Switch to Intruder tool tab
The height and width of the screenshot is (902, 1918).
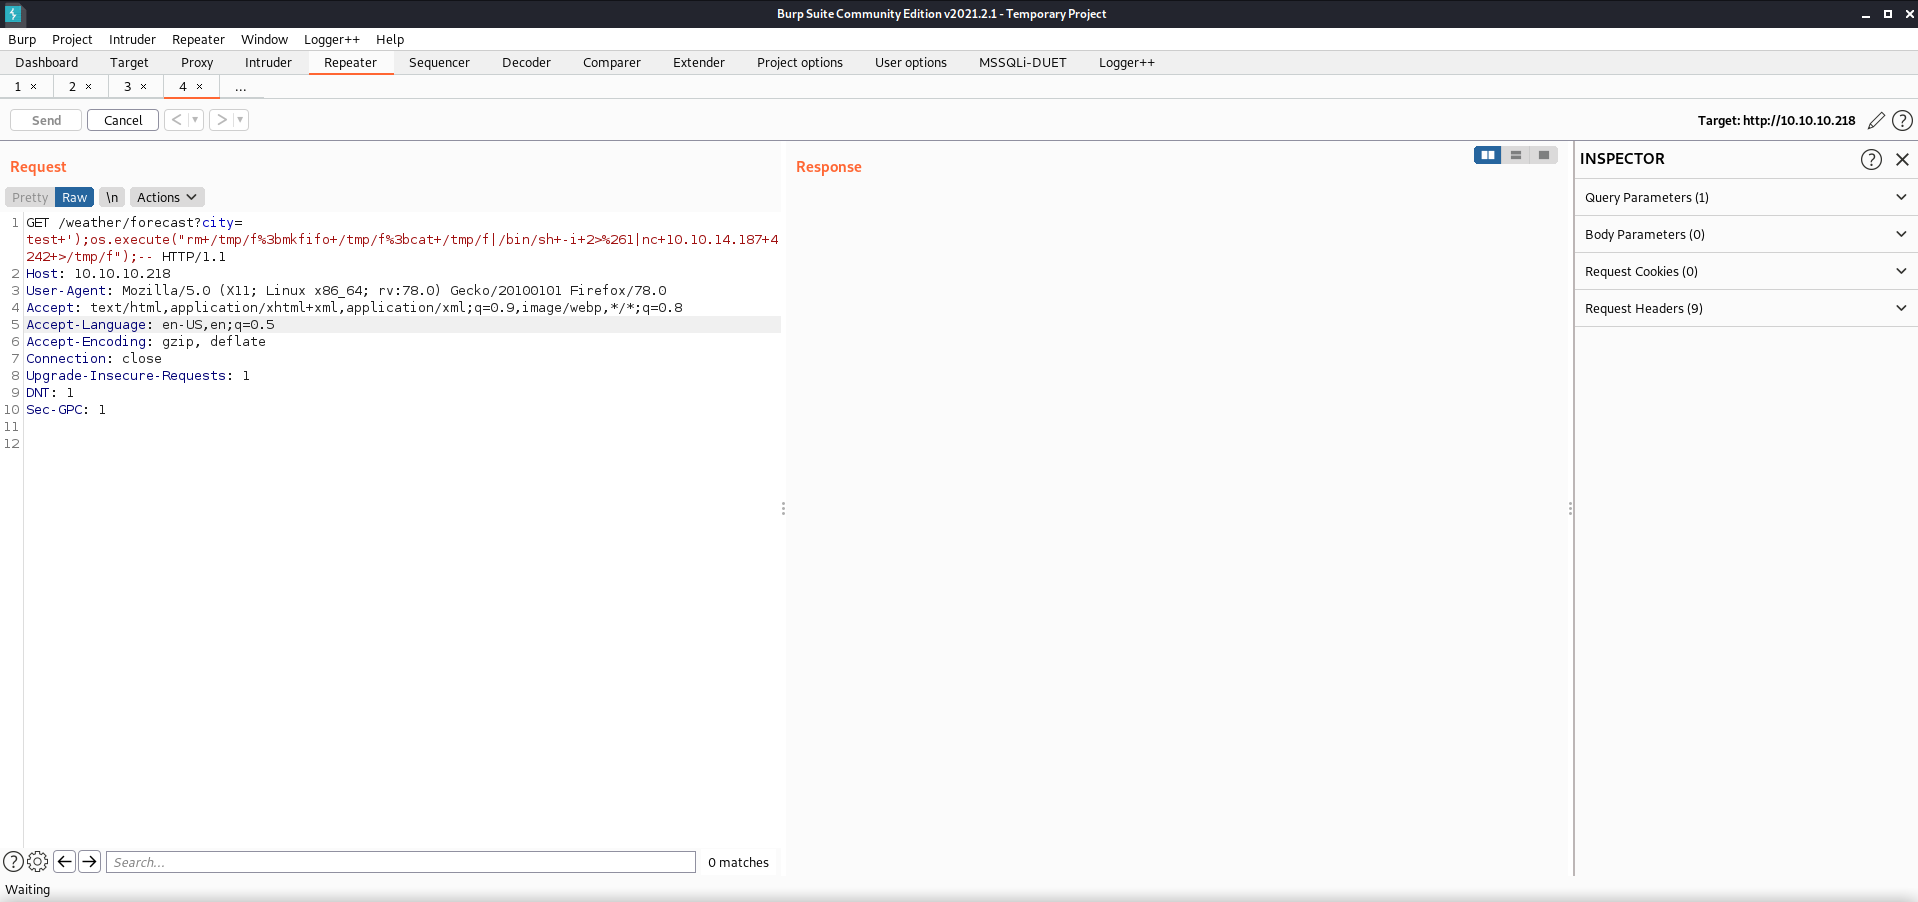tap(268, 63)
